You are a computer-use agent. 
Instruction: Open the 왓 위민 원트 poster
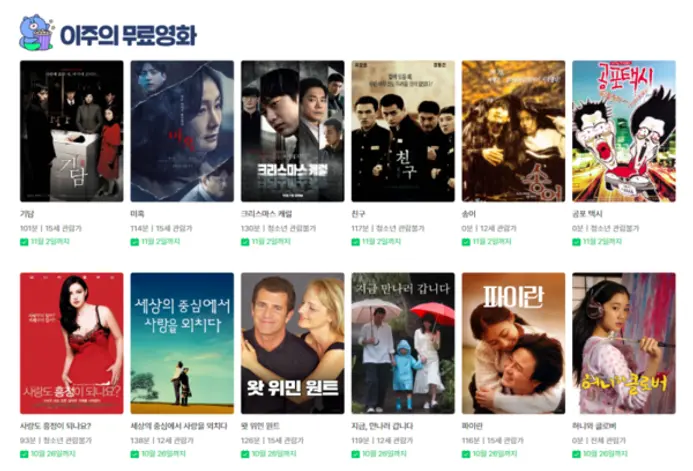293,343
